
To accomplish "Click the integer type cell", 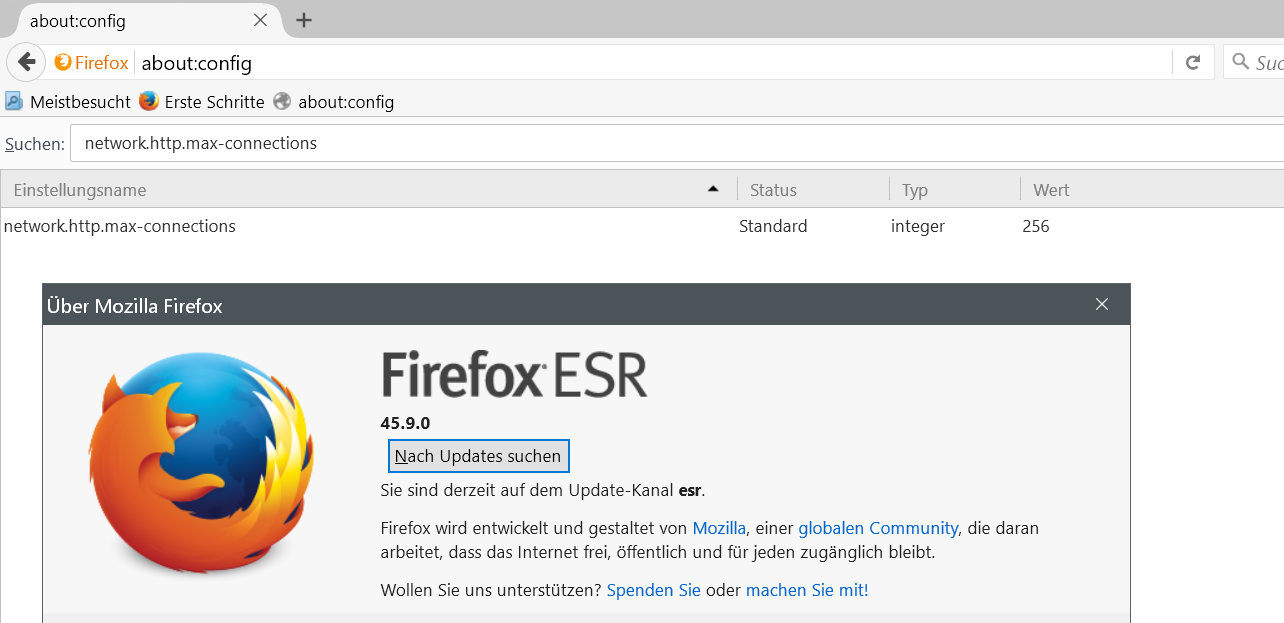I will (918, 227).
